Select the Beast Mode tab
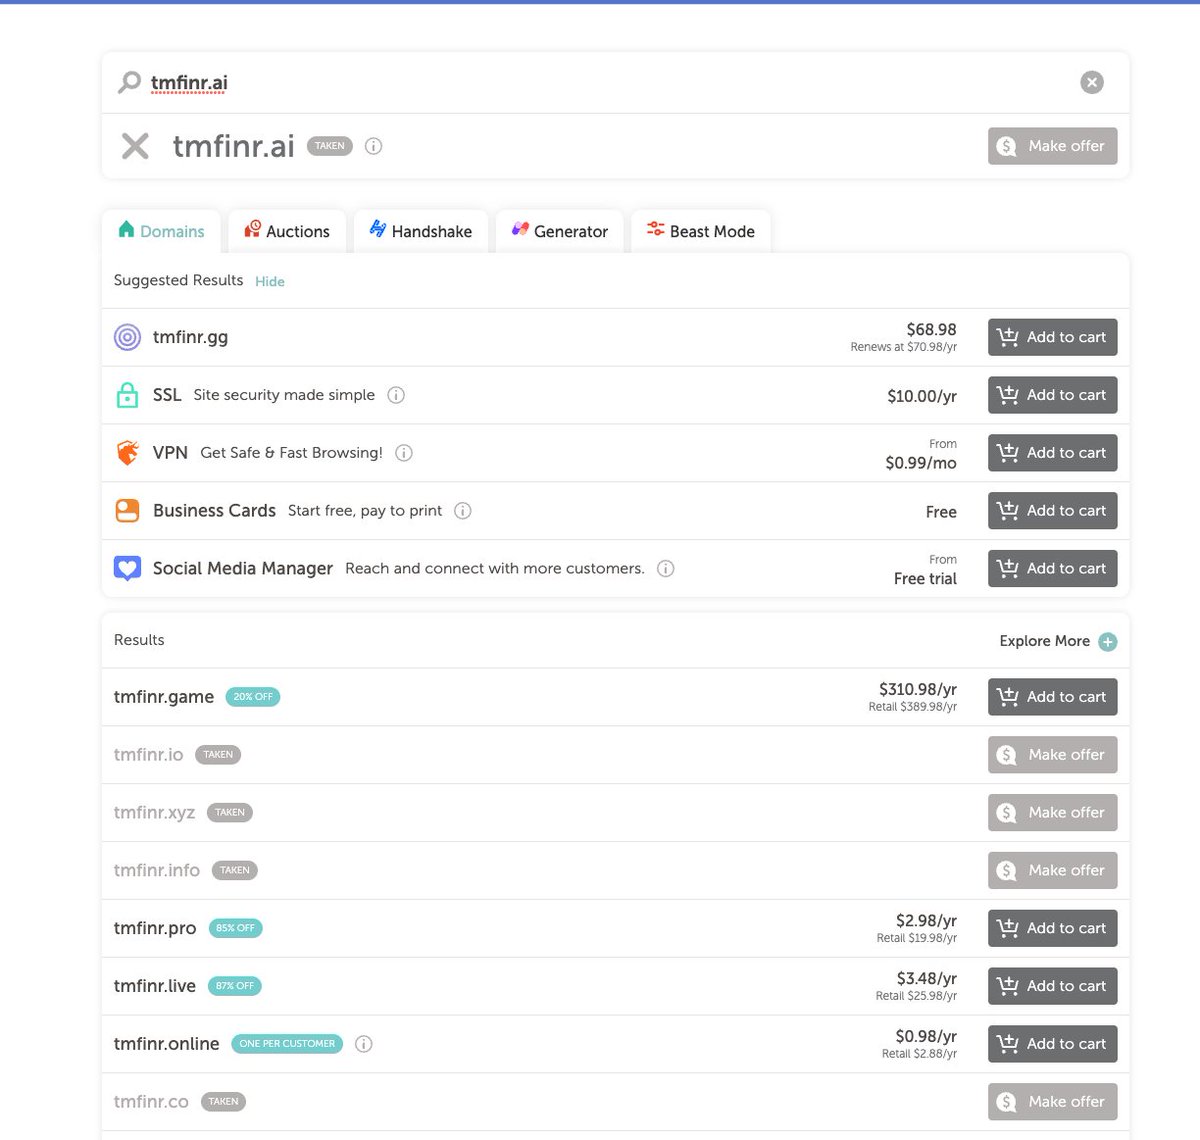Screen dimensions: 1200x1140 pyautogui.click(x=700, y=231)
